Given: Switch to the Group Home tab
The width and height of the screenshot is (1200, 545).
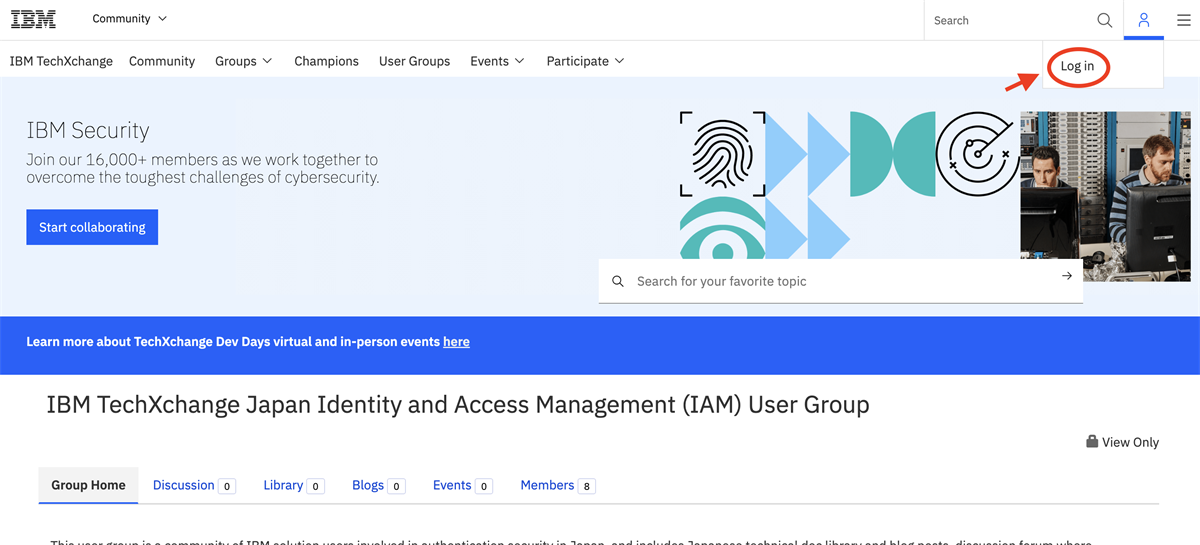Looking at the screenshot, I should pos(88,485).
